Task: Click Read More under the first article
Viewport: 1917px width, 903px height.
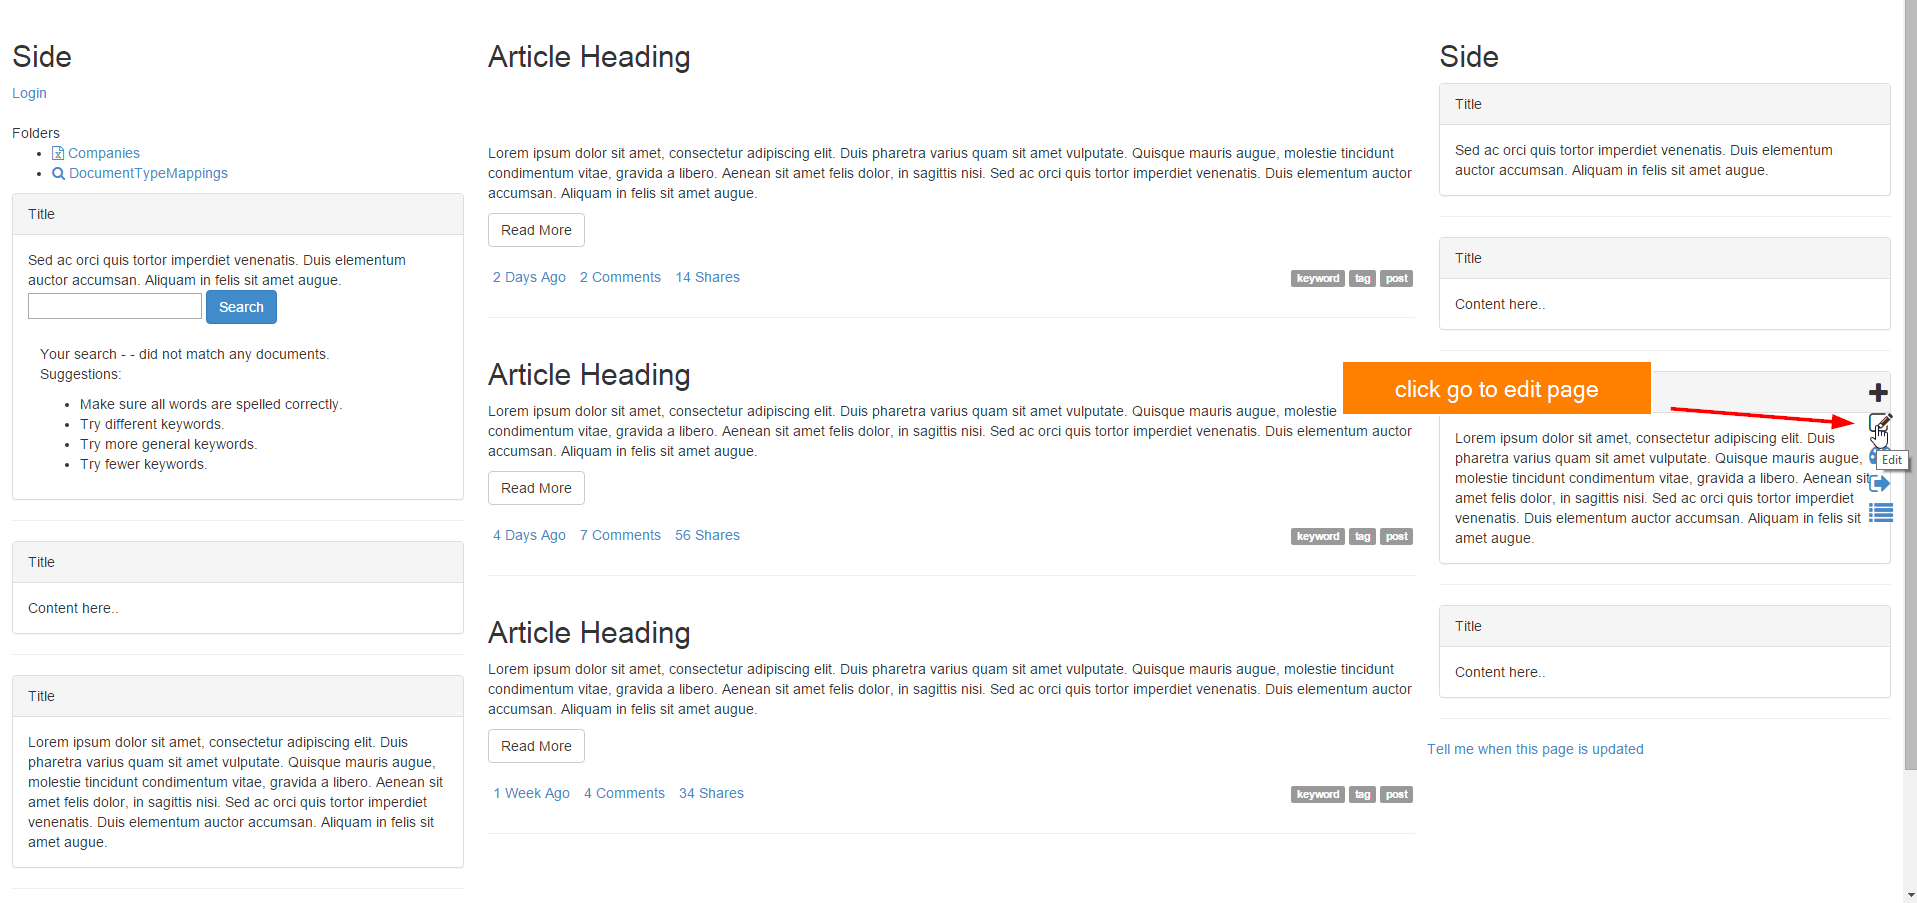Action: click(536, 230)
